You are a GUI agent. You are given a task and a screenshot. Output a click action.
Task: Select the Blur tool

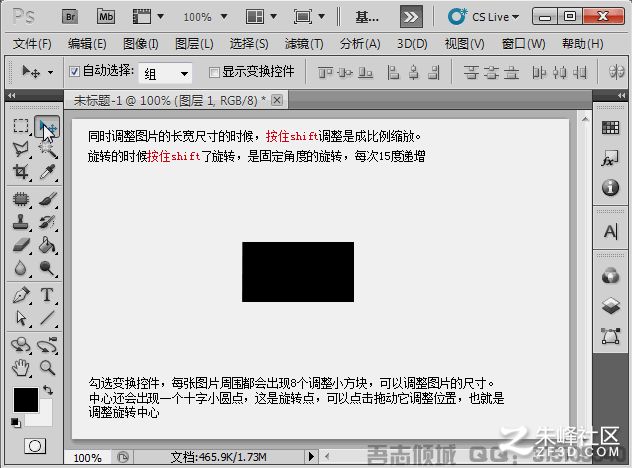point(21,268)
